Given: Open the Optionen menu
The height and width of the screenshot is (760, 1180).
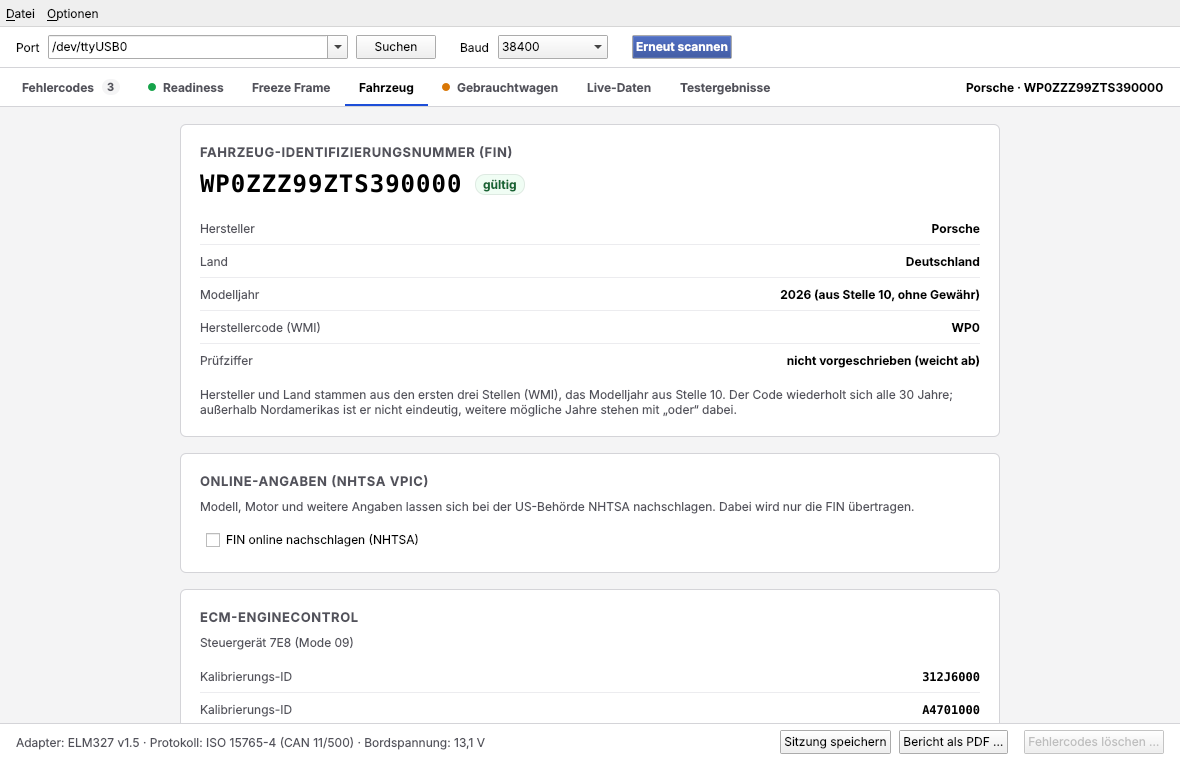Looking at the screenshot, I should pyautogui.click(x=72, y=14).
